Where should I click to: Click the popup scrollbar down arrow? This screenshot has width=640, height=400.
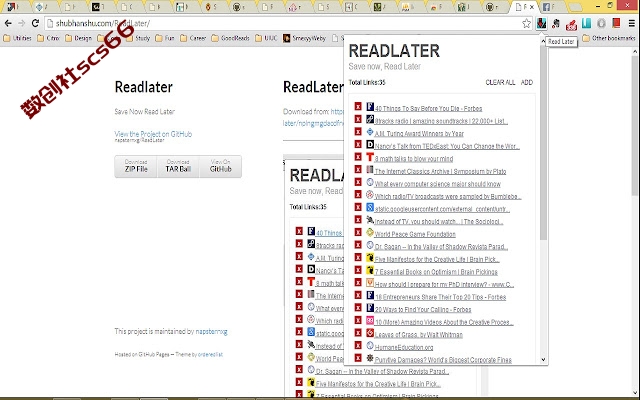(x=543, y=360)
